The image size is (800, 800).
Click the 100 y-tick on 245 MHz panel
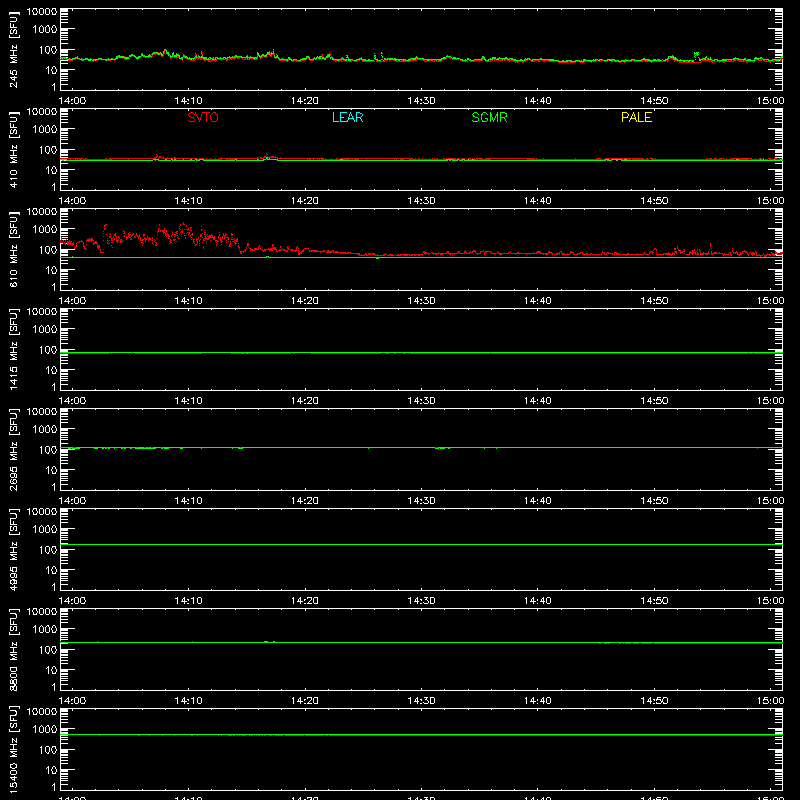pos(48,50)
